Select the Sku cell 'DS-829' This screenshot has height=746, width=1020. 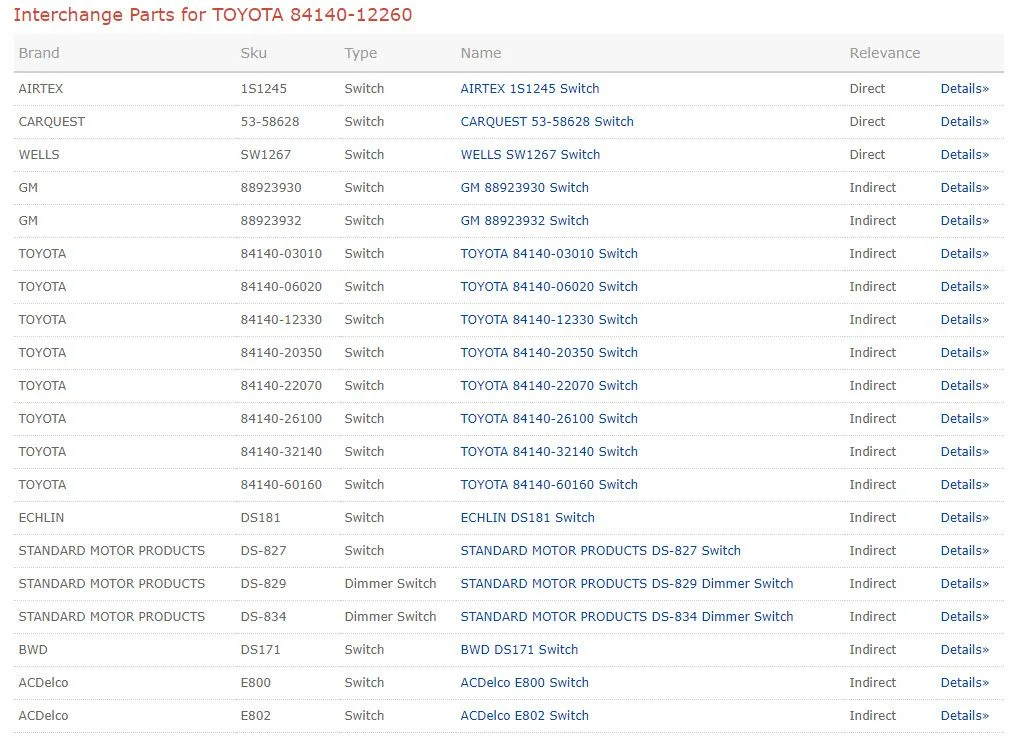click(x=263, y=584)
